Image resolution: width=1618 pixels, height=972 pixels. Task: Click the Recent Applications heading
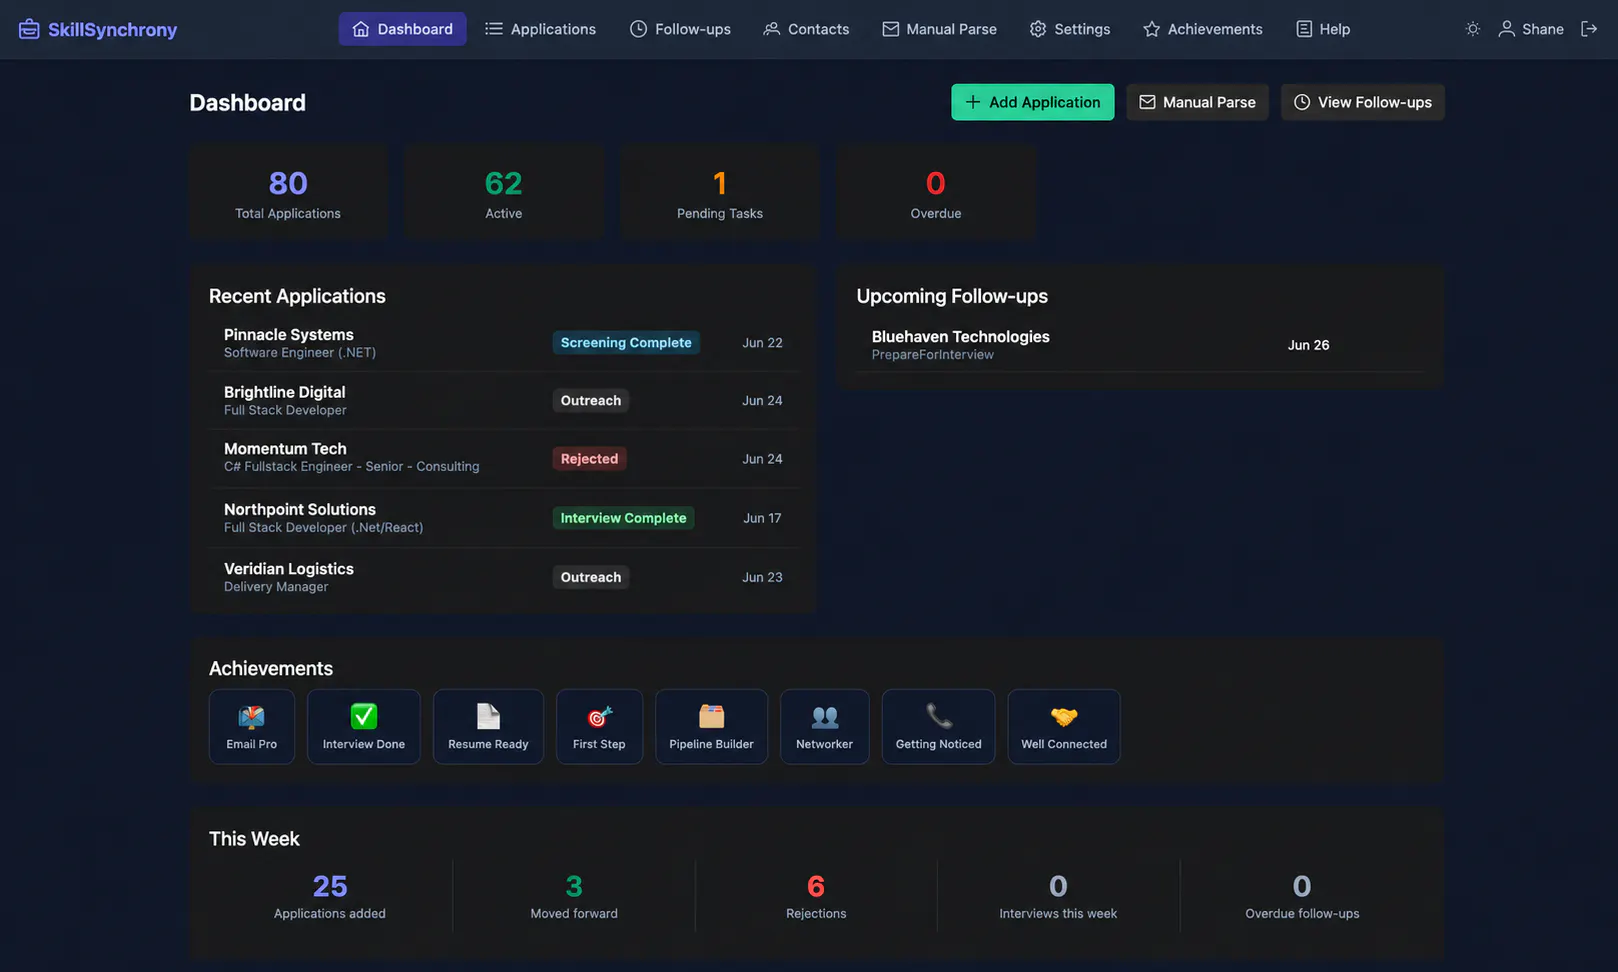[x=297, y=296]
